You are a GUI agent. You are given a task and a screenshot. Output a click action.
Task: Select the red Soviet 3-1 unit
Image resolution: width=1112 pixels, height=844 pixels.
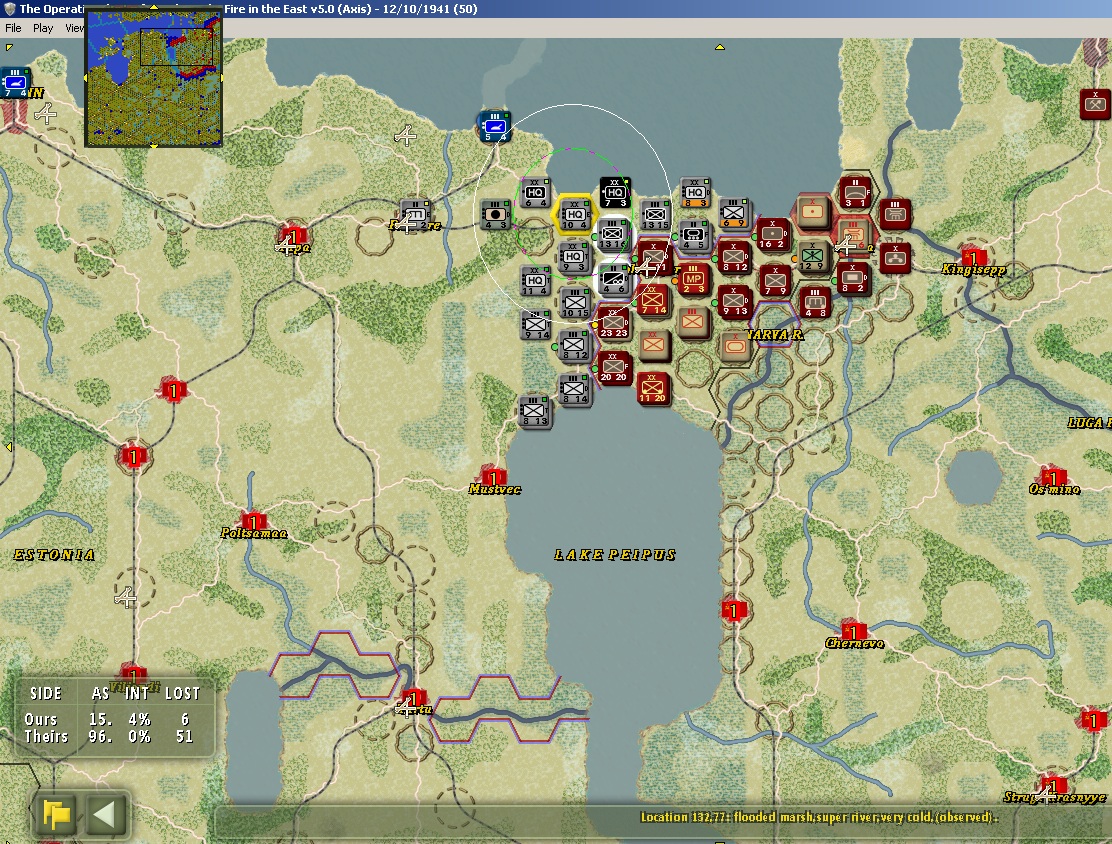pos(855,193)
